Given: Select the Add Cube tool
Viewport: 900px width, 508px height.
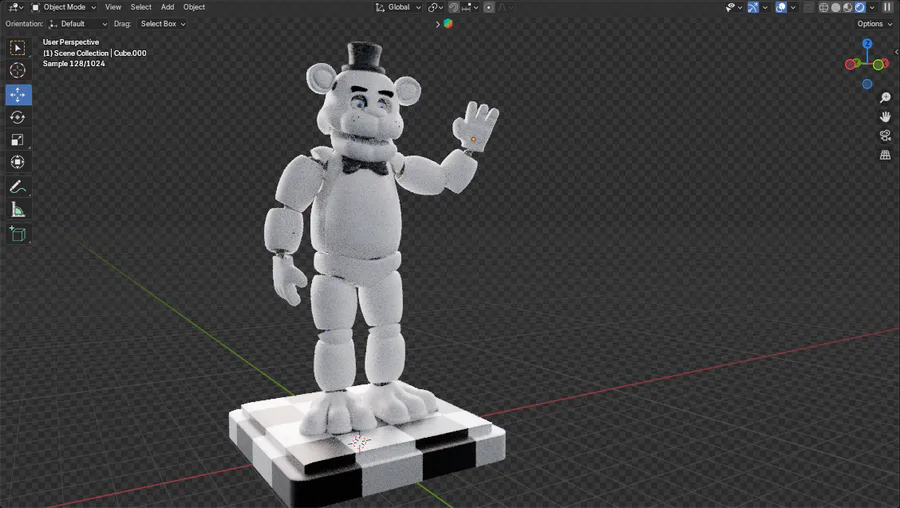Looking at the screenshot, I should [x=18, y=234].
